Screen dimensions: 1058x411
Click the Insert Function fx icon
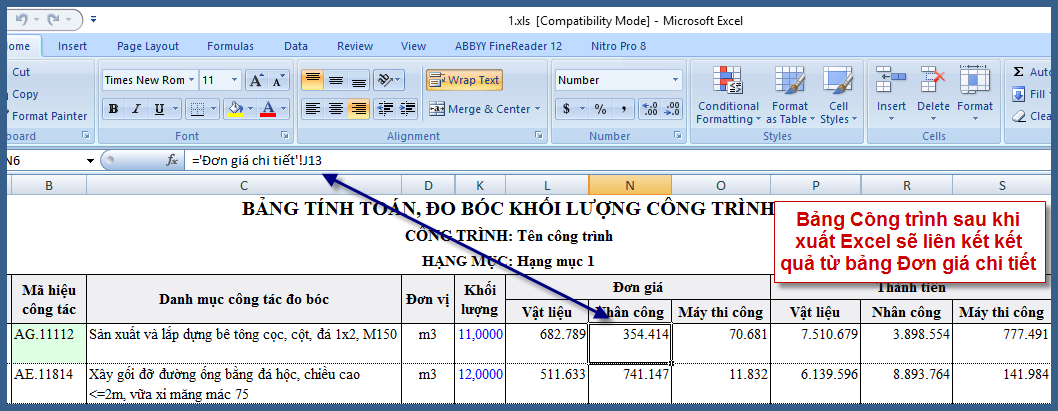point(172,160)
